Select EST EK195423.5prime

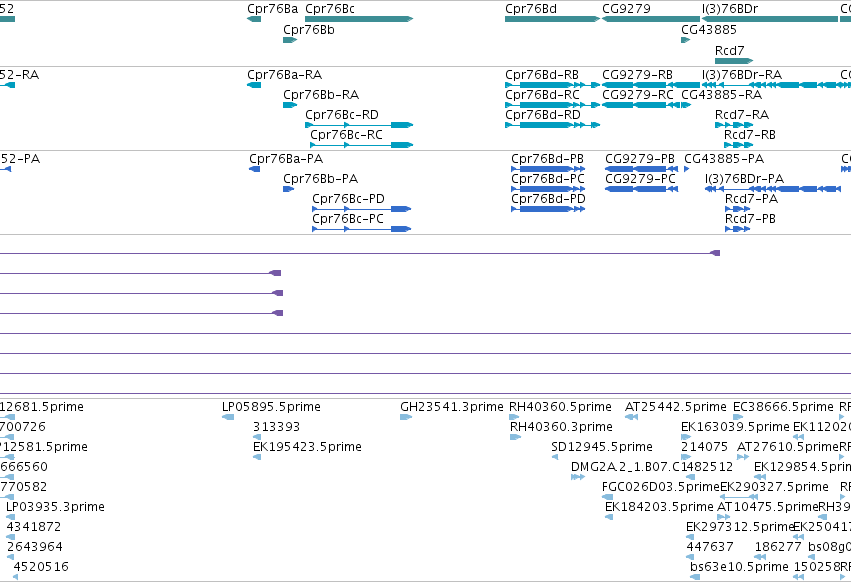tap(307, 447)
